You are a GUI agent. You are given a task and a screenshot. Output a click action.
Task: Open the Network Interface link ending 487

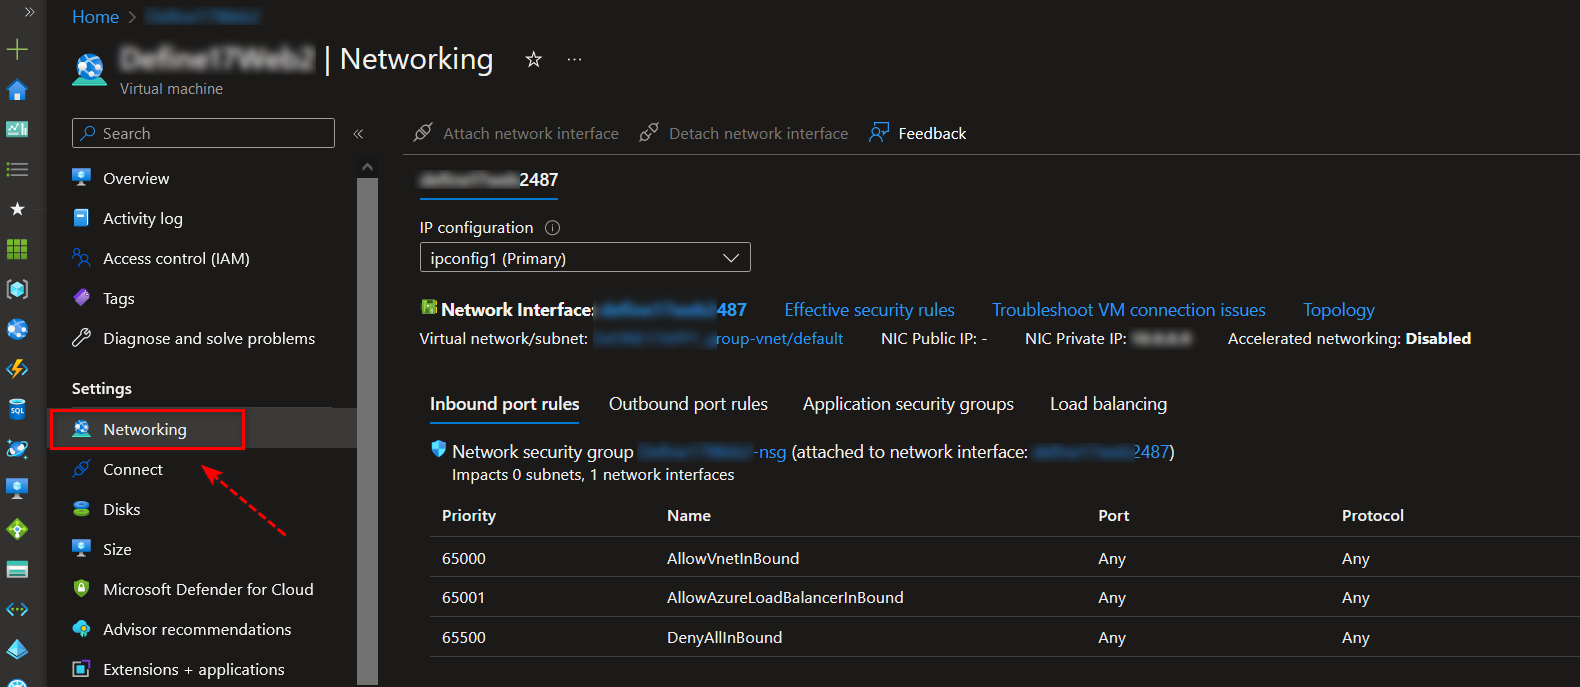click(673, 310)
